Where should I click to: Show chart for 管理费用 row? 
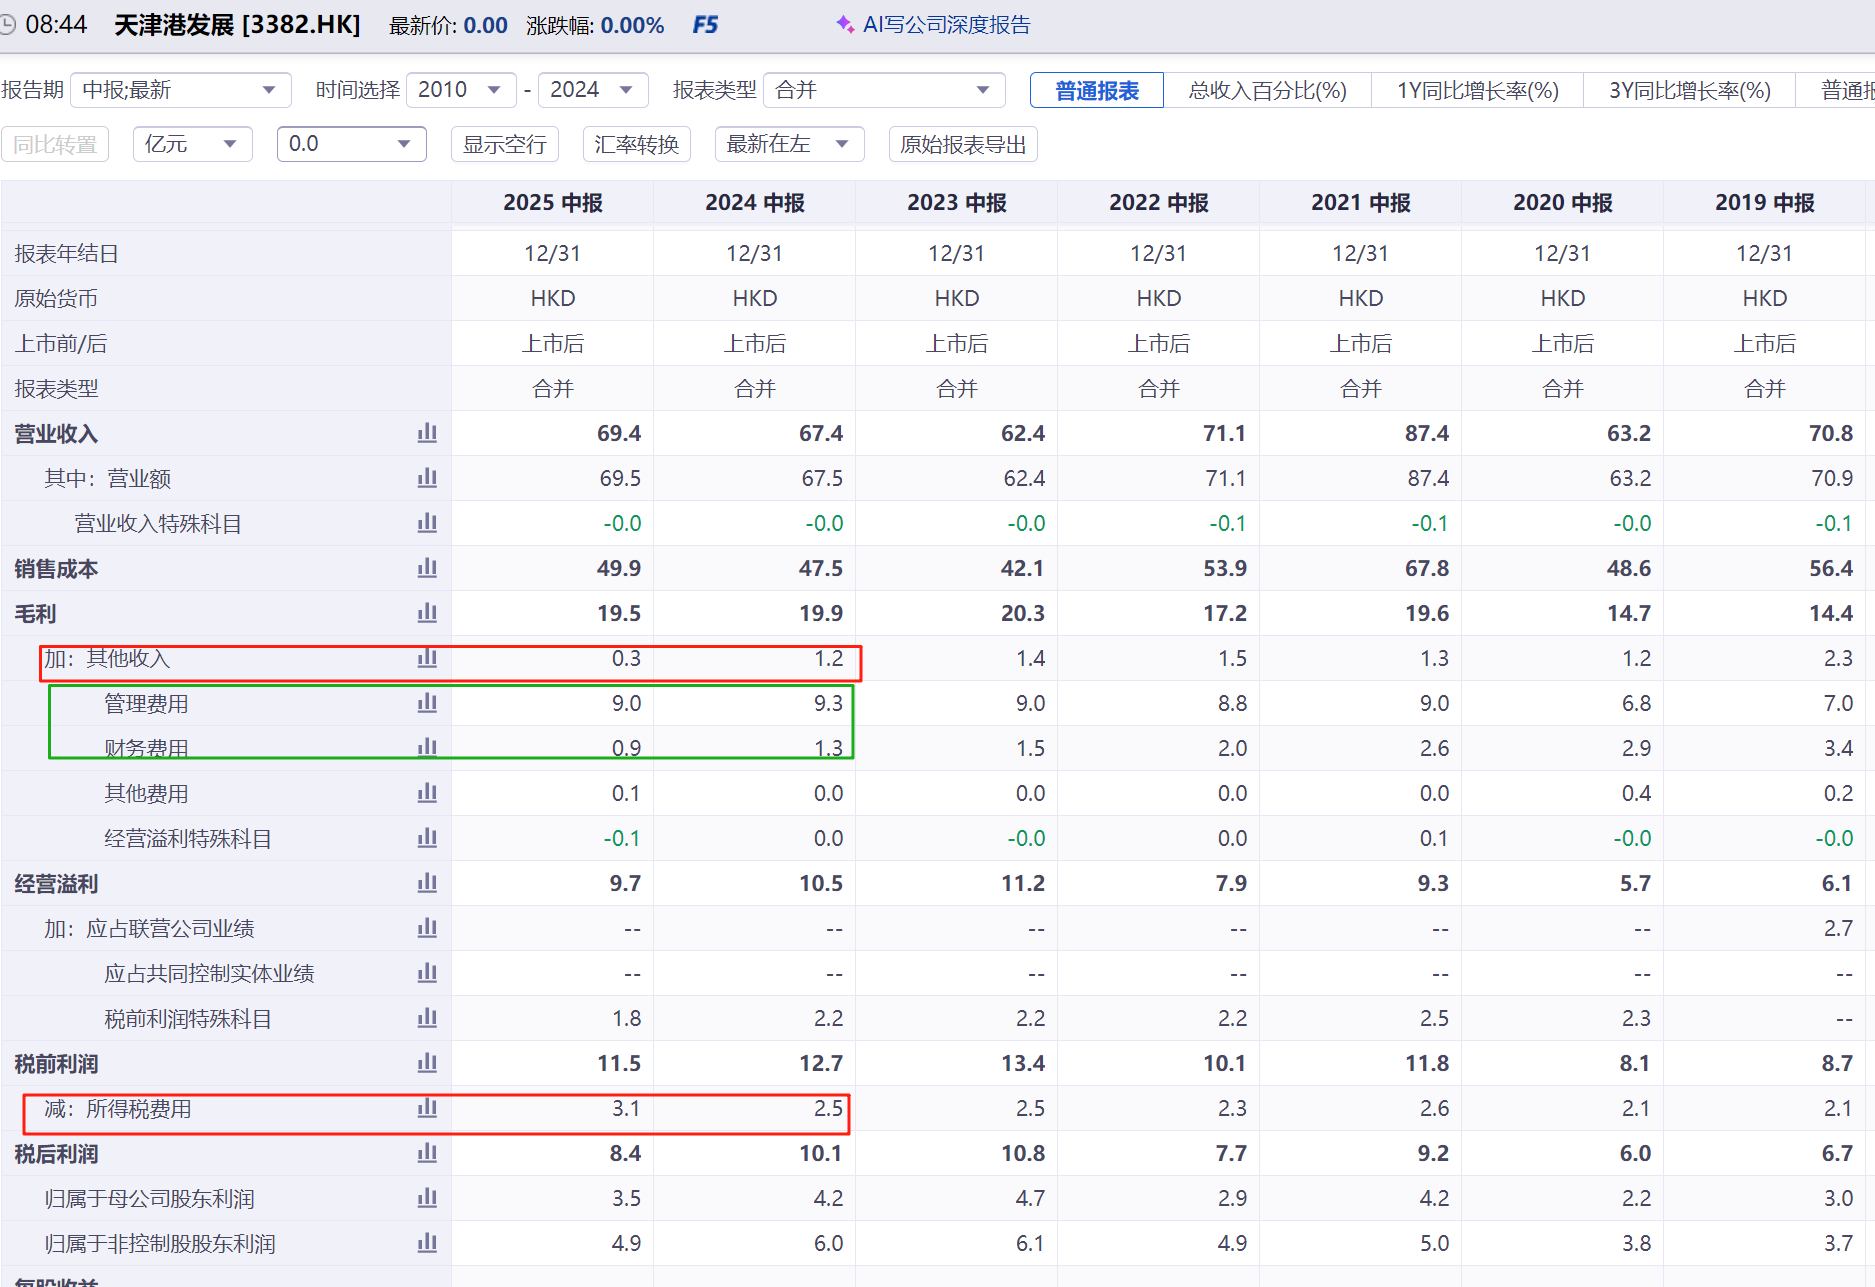coord(427,703)
